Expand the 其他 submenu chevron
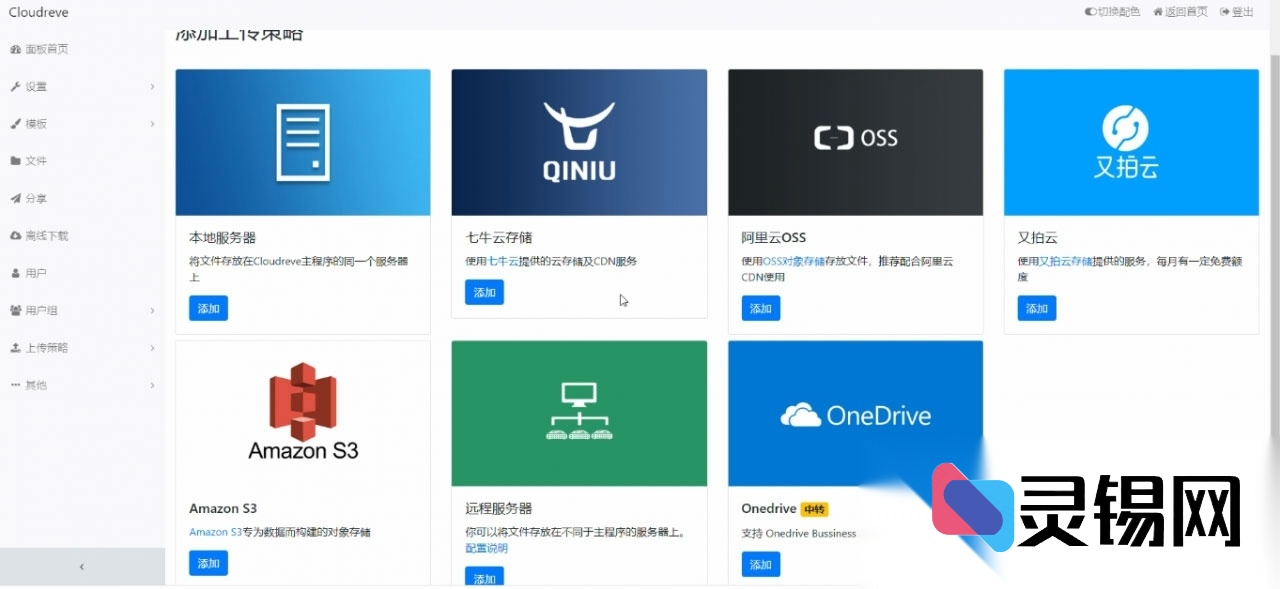1280x589 pixels. pos(152,385)
